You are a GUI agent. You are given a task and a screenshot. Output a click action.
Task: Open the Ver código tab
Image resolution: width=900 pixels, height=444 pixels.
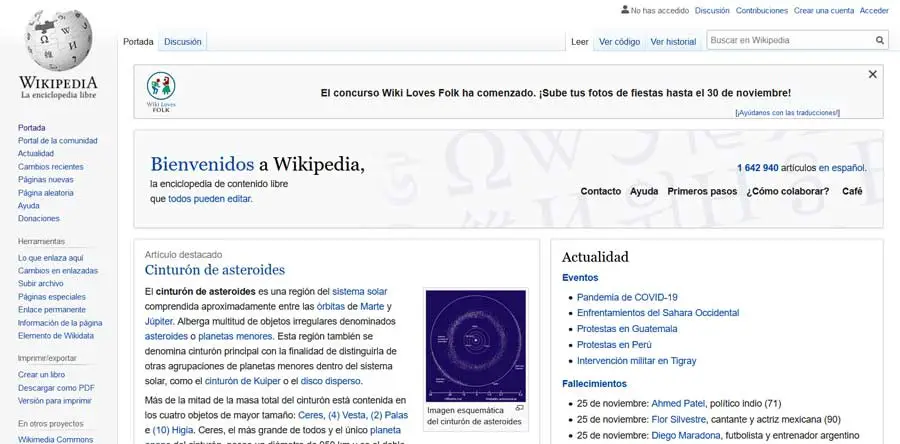click(x=619, y=42)
